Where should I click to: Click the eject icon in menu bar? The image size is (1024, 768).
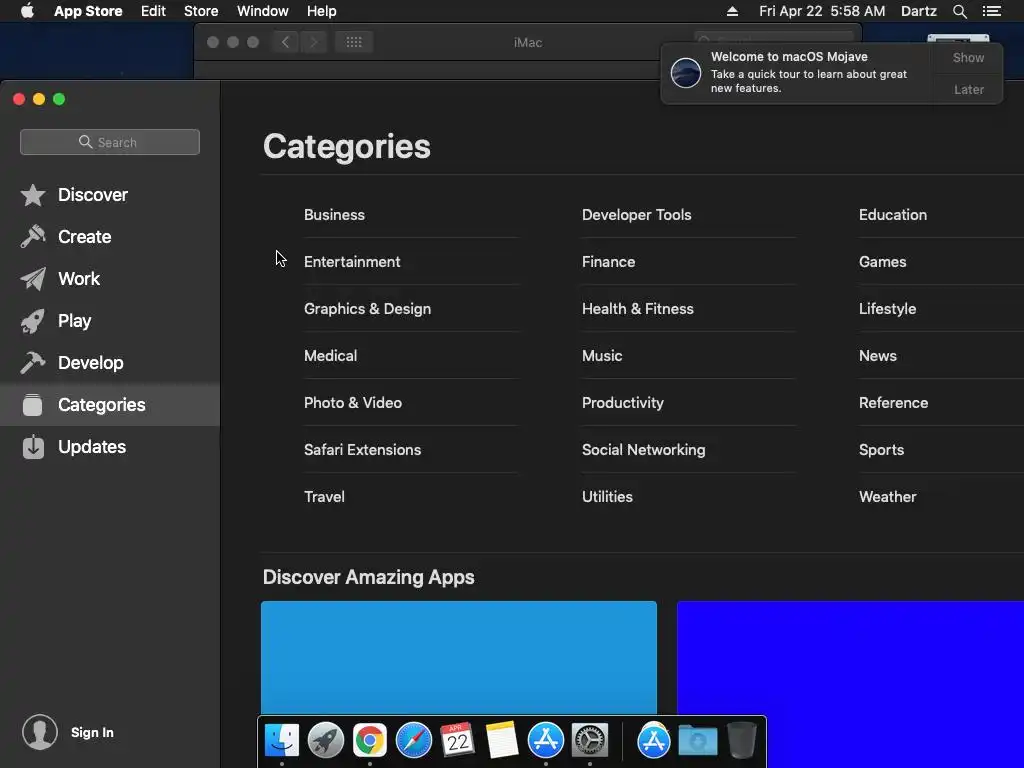[x=732, y=11]
